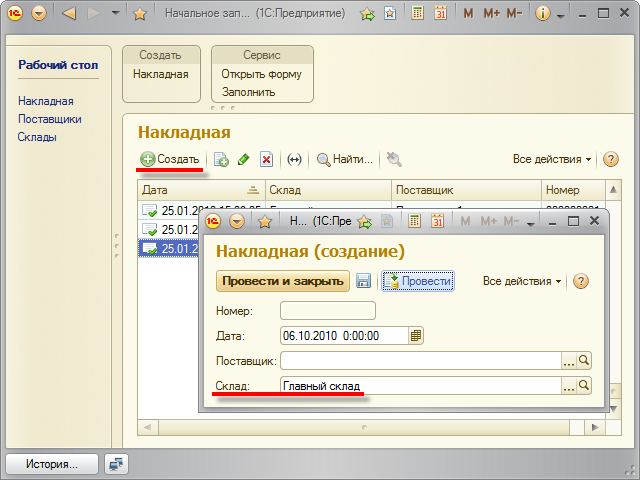Screen dimensions: 640x480
Task: Click the Создать button in the list toolbar
Action: [x=170, y=159]
